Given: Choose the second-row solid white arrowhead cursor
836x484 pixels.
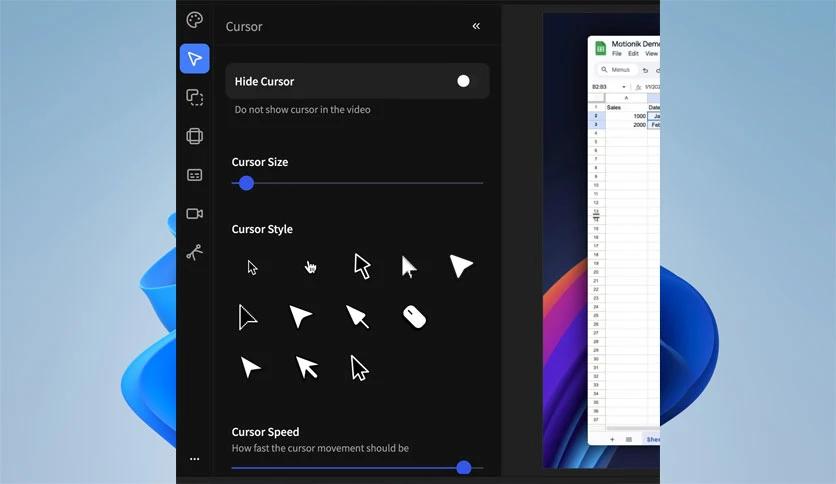Looking at the screenshot, I should (x=301, y=316).
